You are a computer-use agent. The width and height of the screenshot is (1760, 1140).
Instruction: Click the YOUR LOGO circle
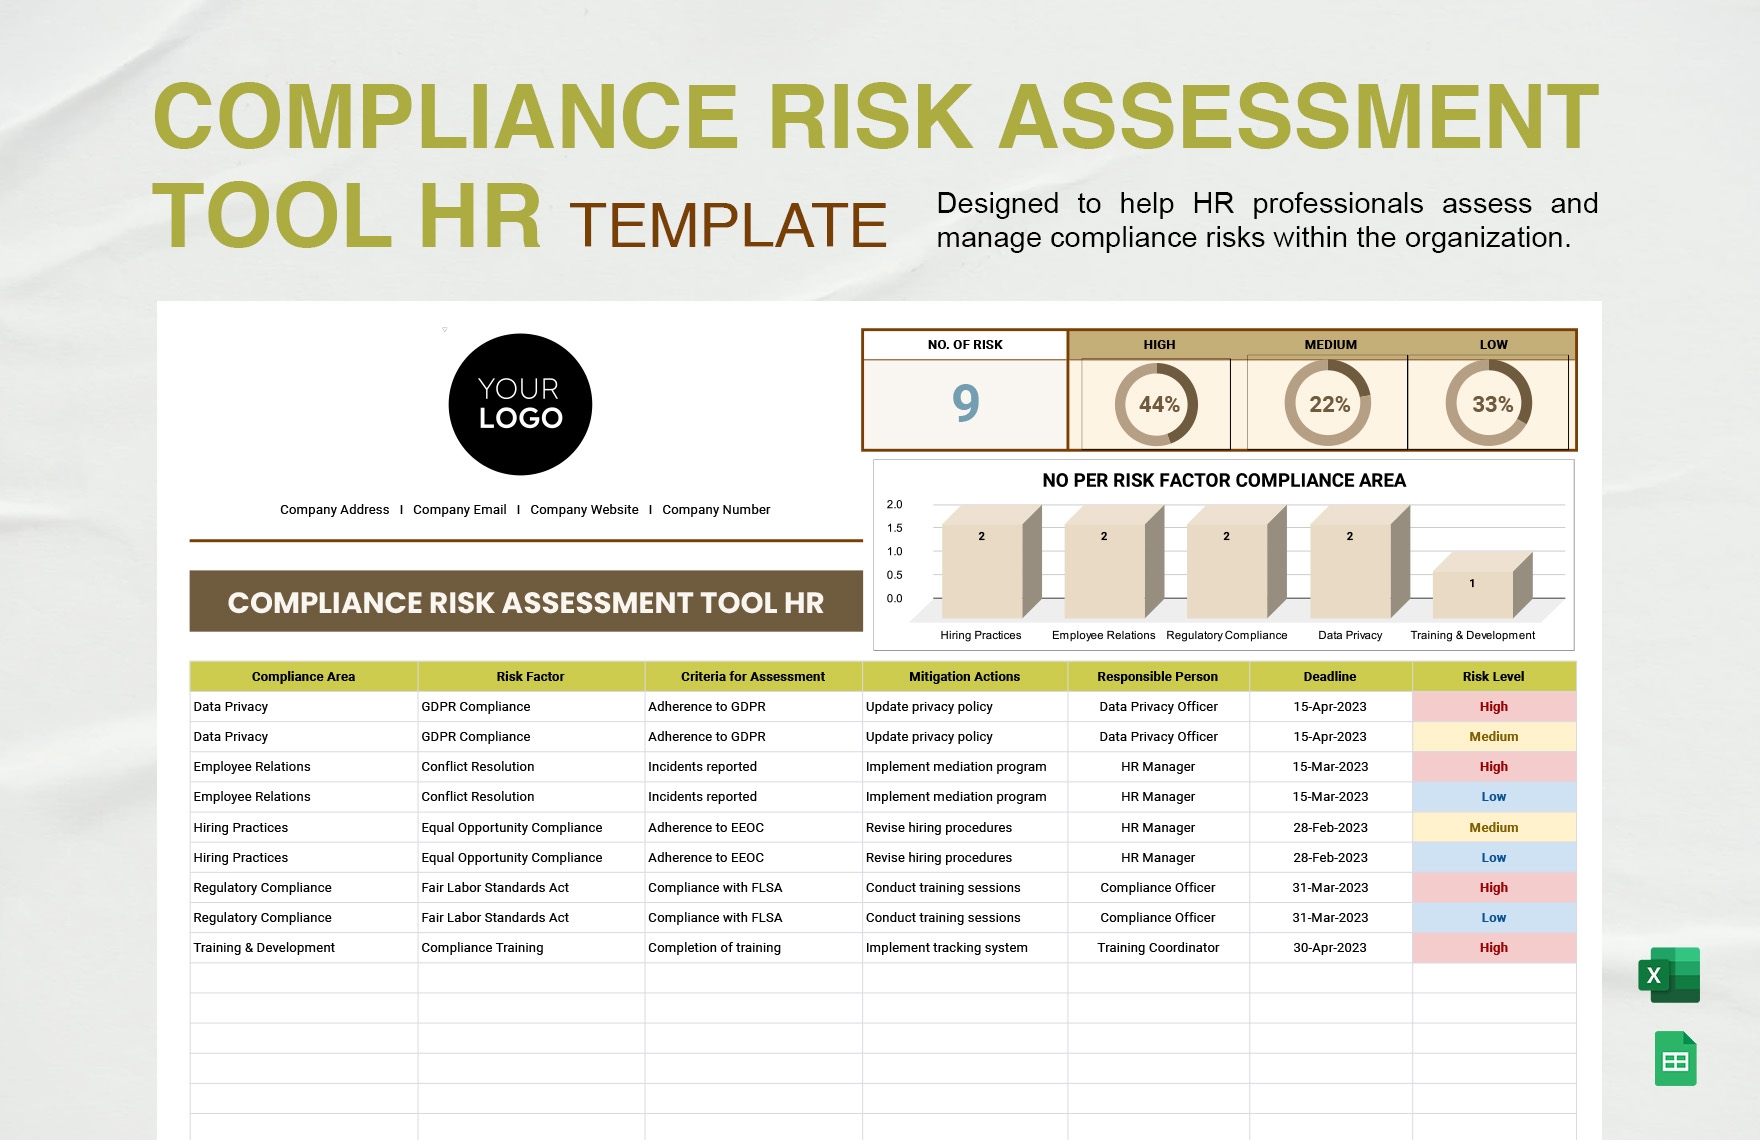(x=520, y=404)
